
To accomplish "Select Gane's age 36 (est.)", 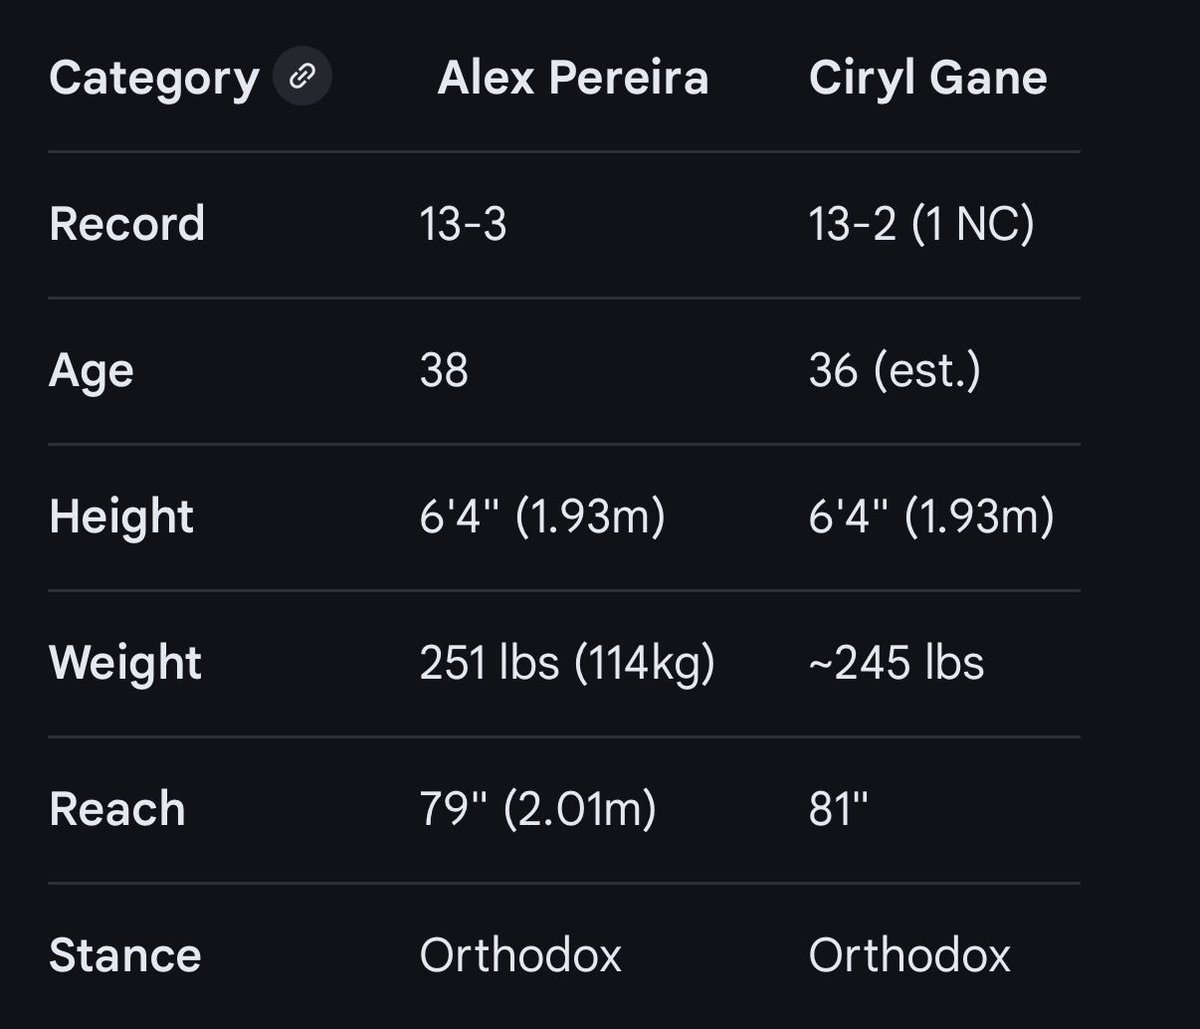I will (895, 371).
